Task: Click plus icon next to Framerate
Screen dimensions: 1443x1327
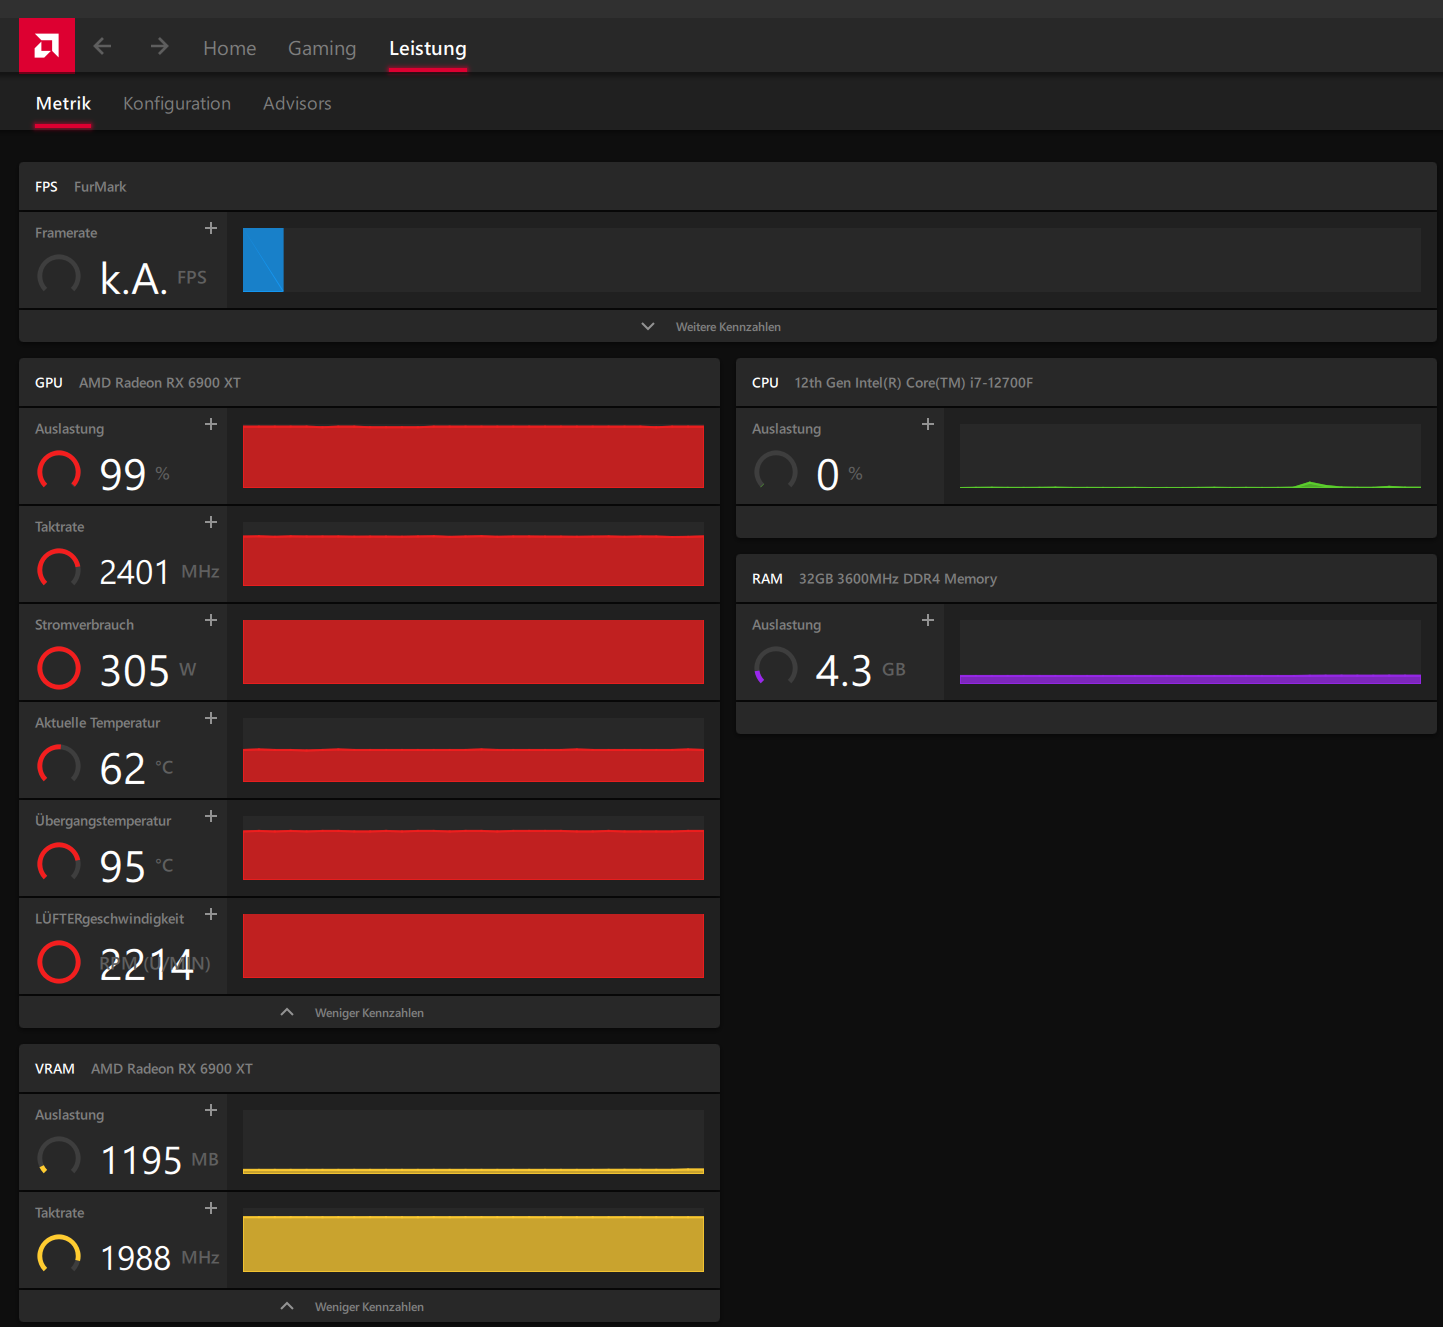Action: click(x=211, y=228)
